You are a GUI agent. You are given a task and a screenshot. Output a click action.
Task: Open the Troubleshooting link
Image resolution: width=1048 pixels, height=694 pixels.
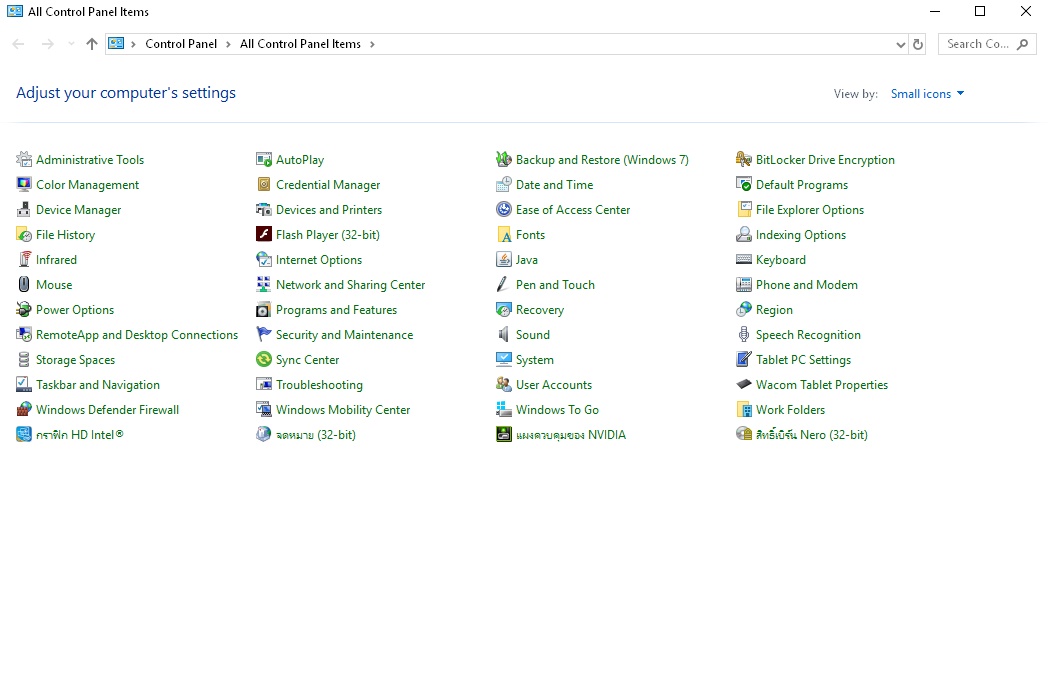coord(319,384)
